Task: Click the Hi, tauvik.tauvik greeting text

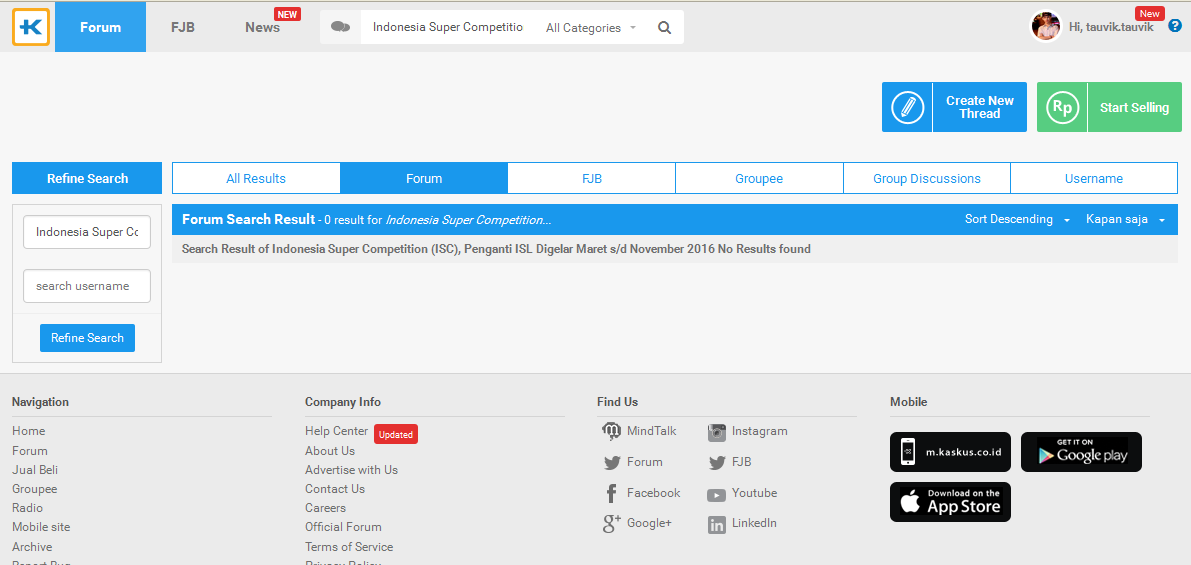Action: tap(1110, 27)
